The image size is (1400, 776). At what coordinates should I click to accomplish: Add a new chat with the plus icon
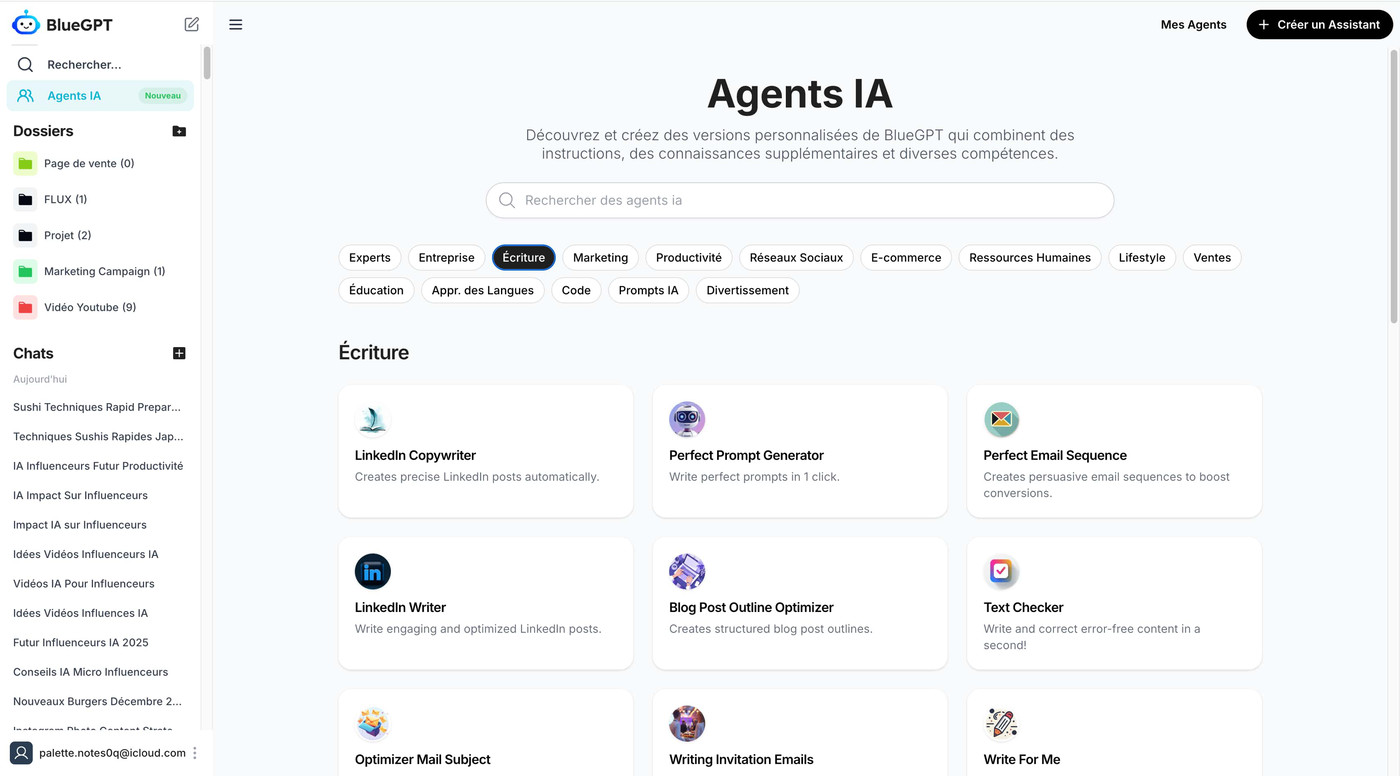click(x=179, y=353)
